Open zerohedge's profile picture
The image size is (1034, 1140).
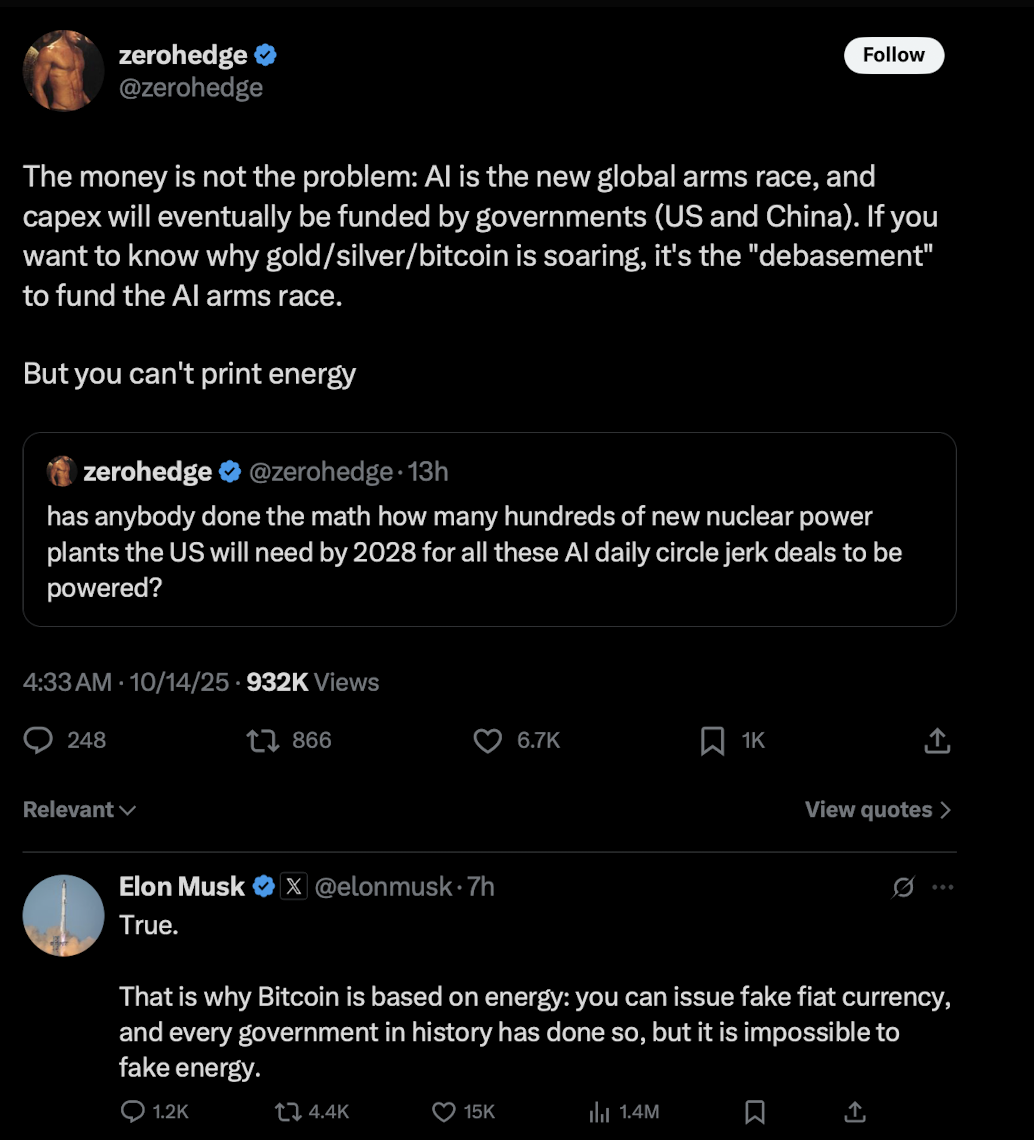pyautogui.click(x=63, y=70)
